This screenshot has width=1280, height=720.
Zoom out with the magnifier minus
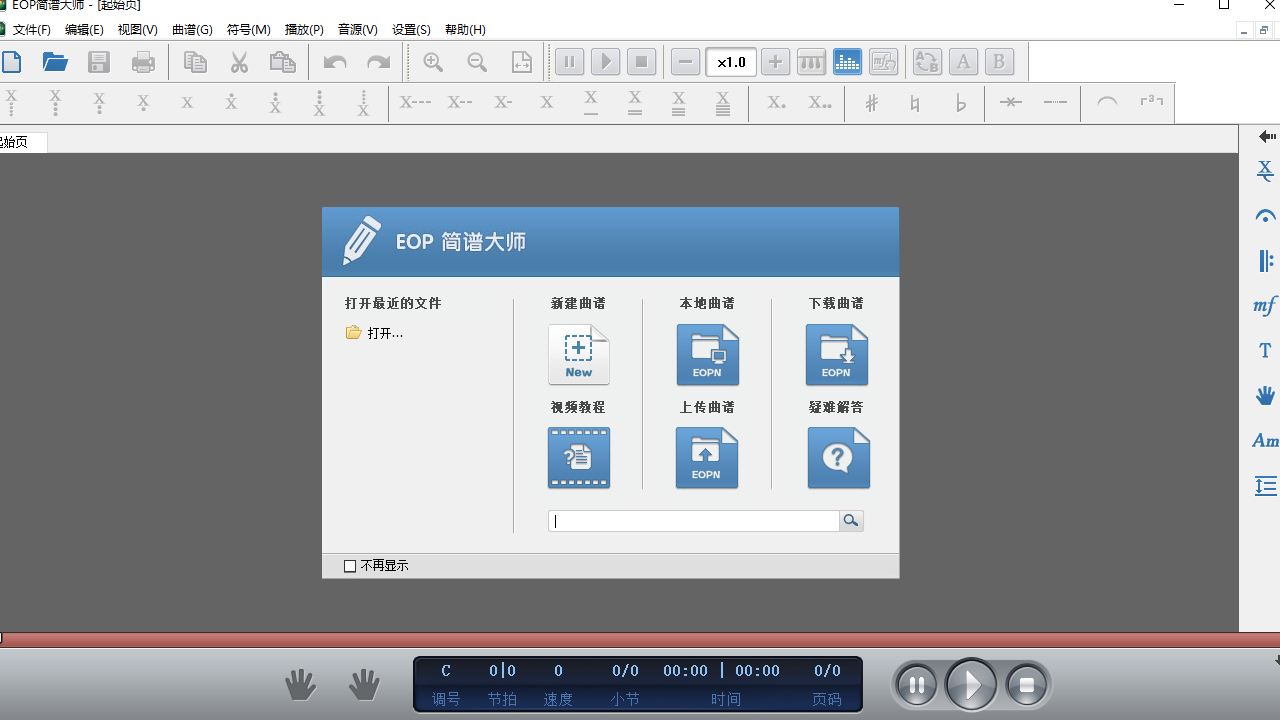coord(477,62)
